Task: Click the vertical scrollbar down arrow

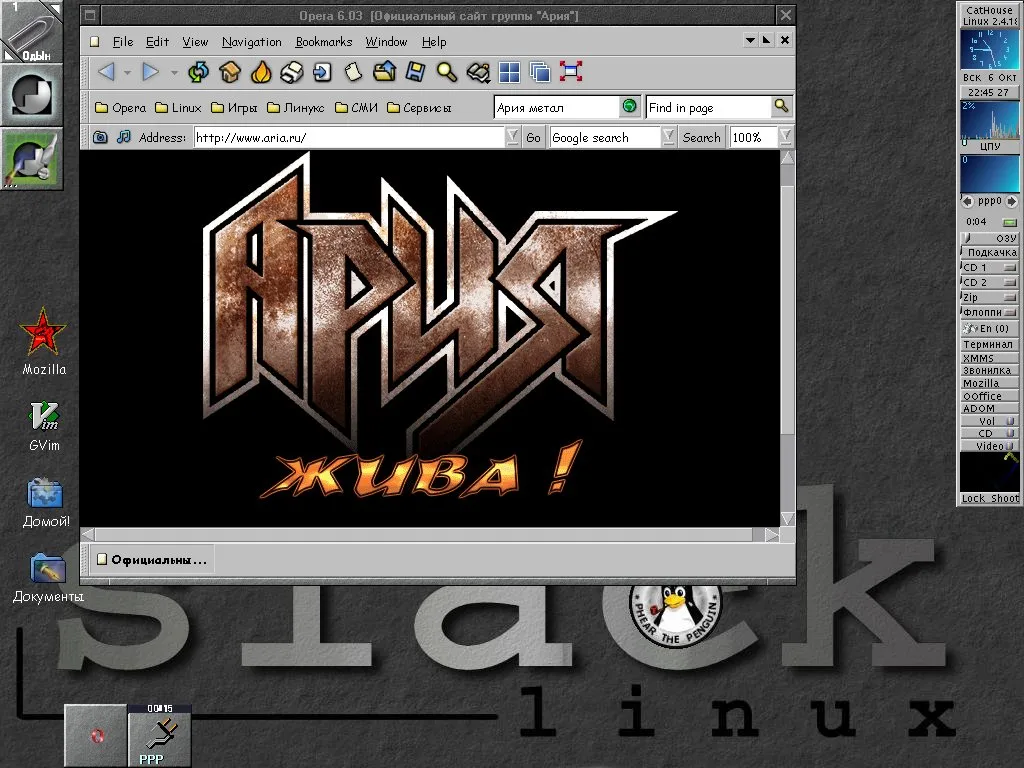Action: pyautogui.click(x=788, y=519)
